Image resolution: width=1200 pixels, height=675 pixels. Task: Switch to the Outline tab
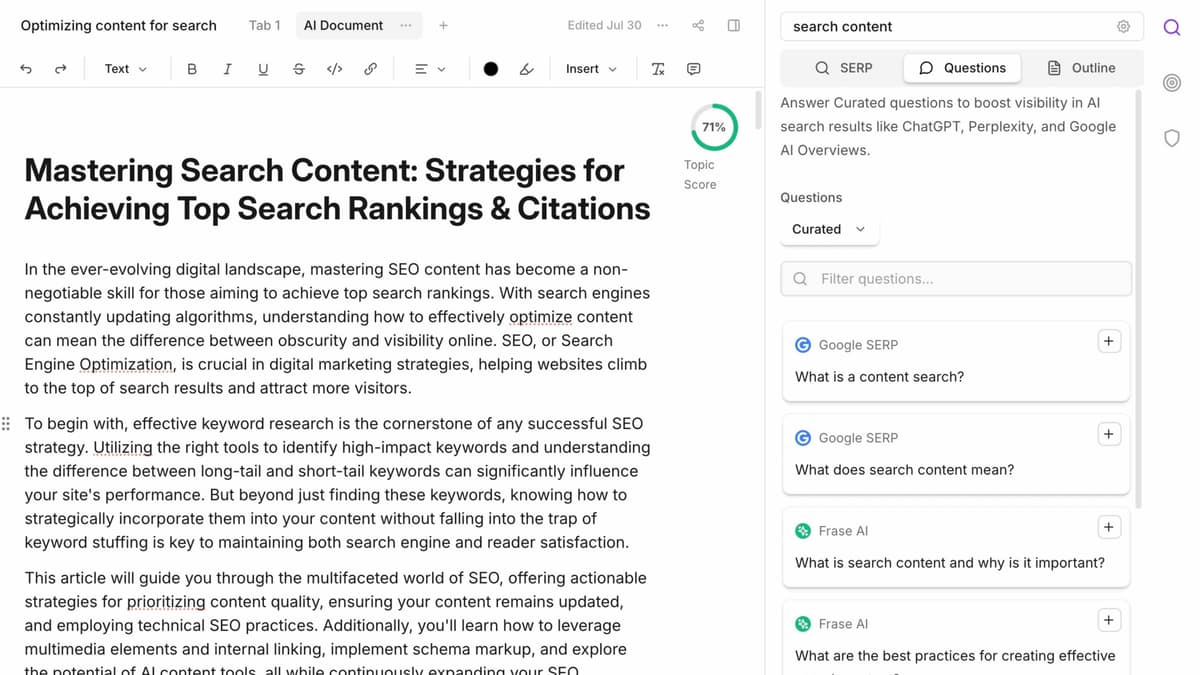point(1081,68)
